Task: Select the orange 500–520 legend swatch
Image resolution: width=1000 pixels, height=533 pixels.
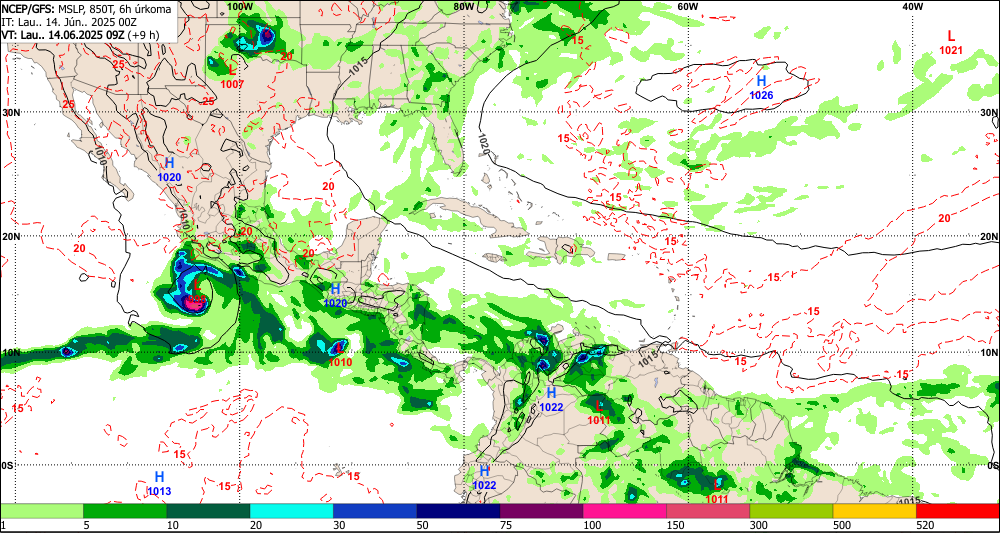Action: click(874, 511)
